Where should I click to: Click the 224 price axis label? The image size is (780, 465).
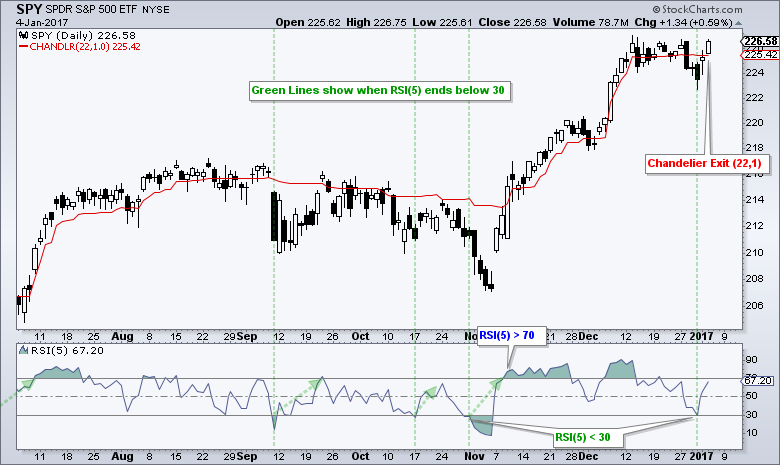tap(755, 73)
